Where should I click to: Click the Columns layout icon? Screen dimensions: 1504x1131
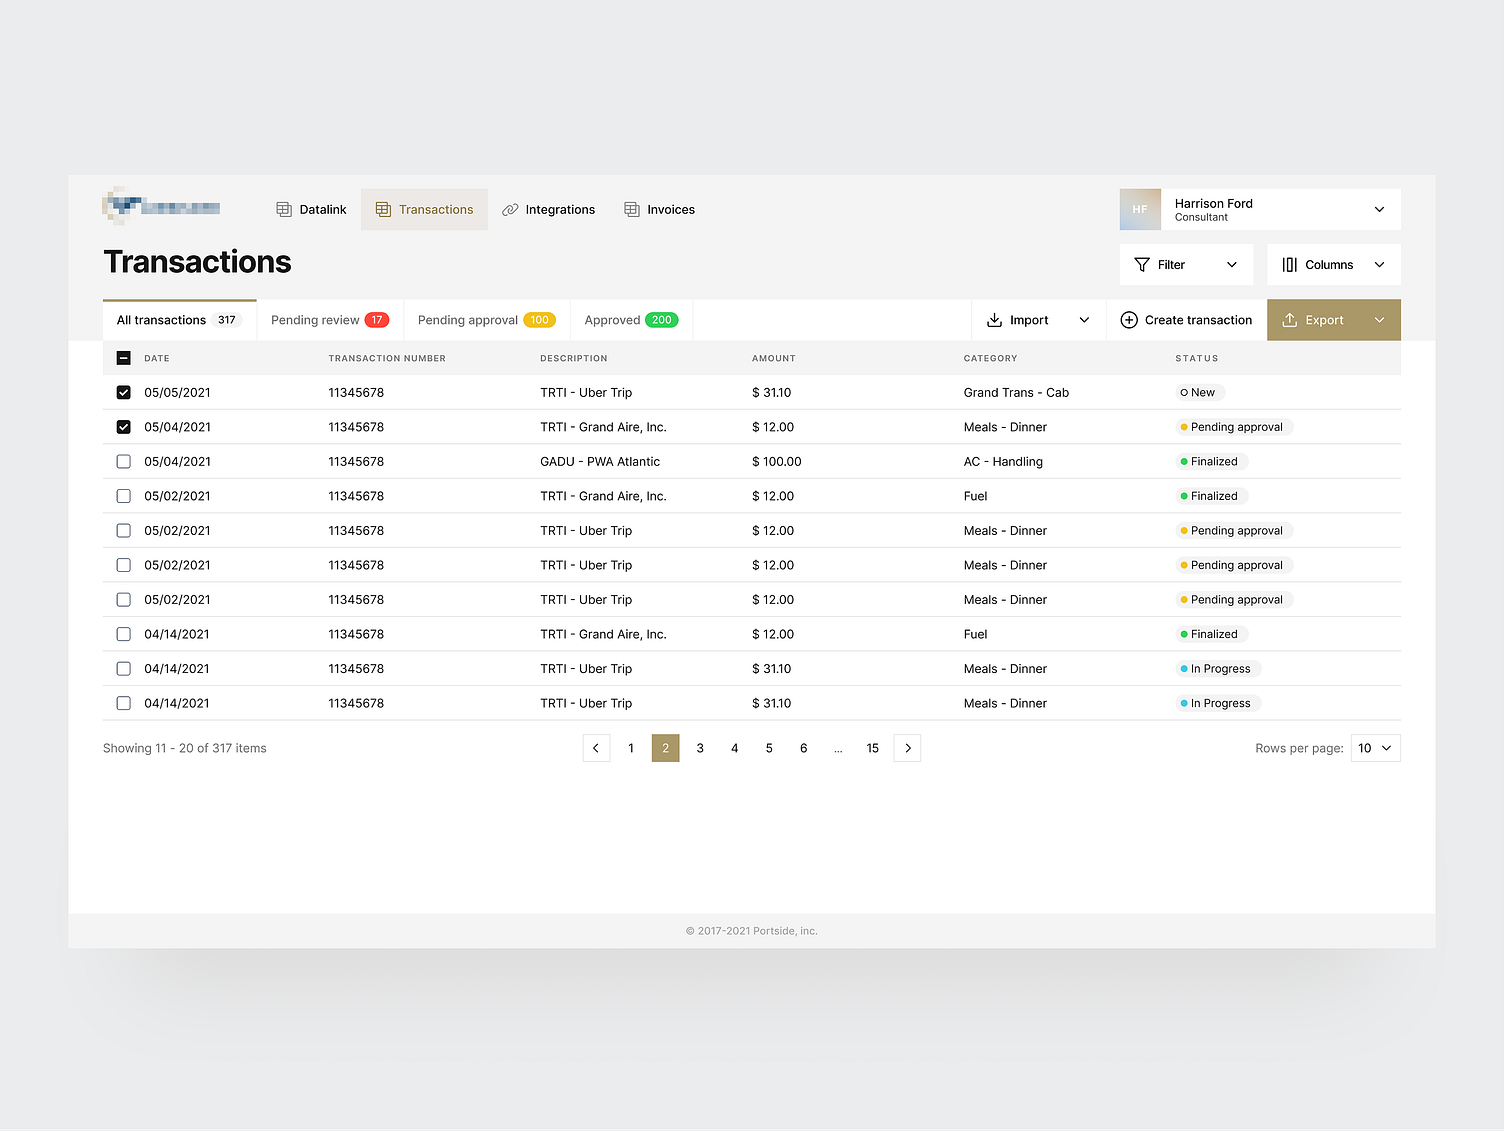coord(1291,264)
